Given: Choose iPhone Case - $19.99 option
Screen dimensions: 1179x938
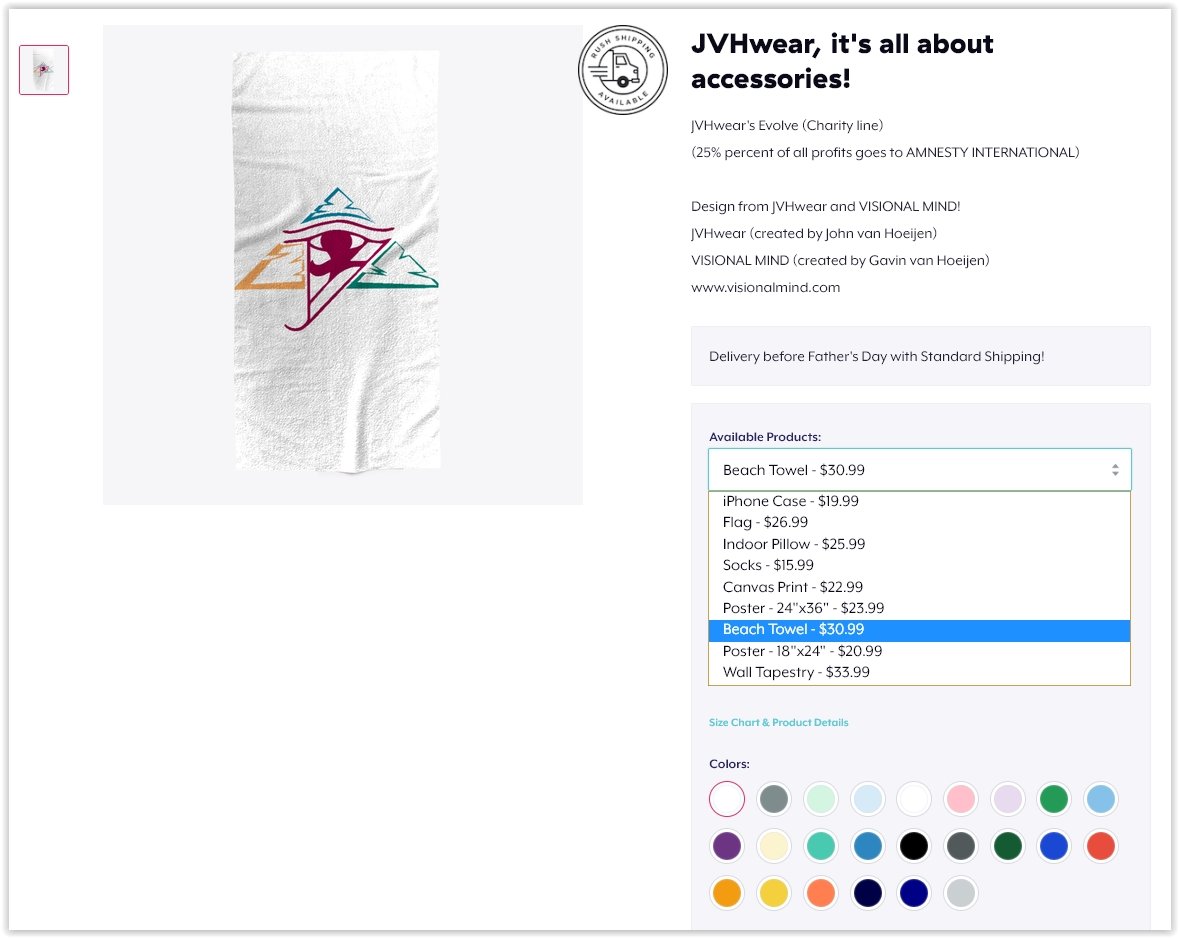Looking at the screenshot, I should pyautogui.click(x=920, y=501).
